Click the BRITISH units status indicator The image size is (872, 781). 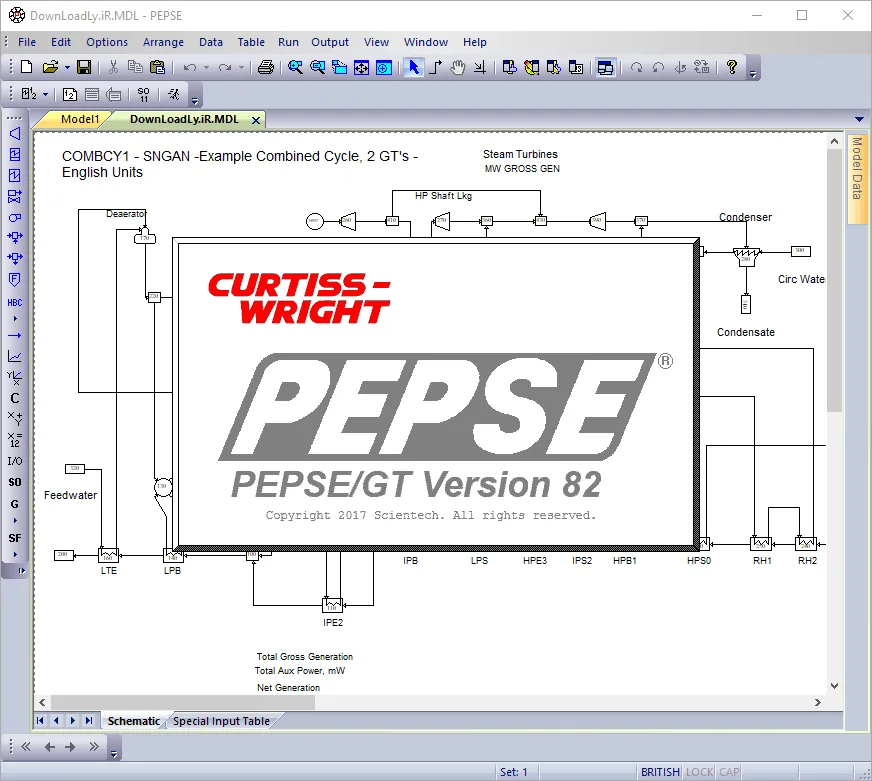(660, 772)
